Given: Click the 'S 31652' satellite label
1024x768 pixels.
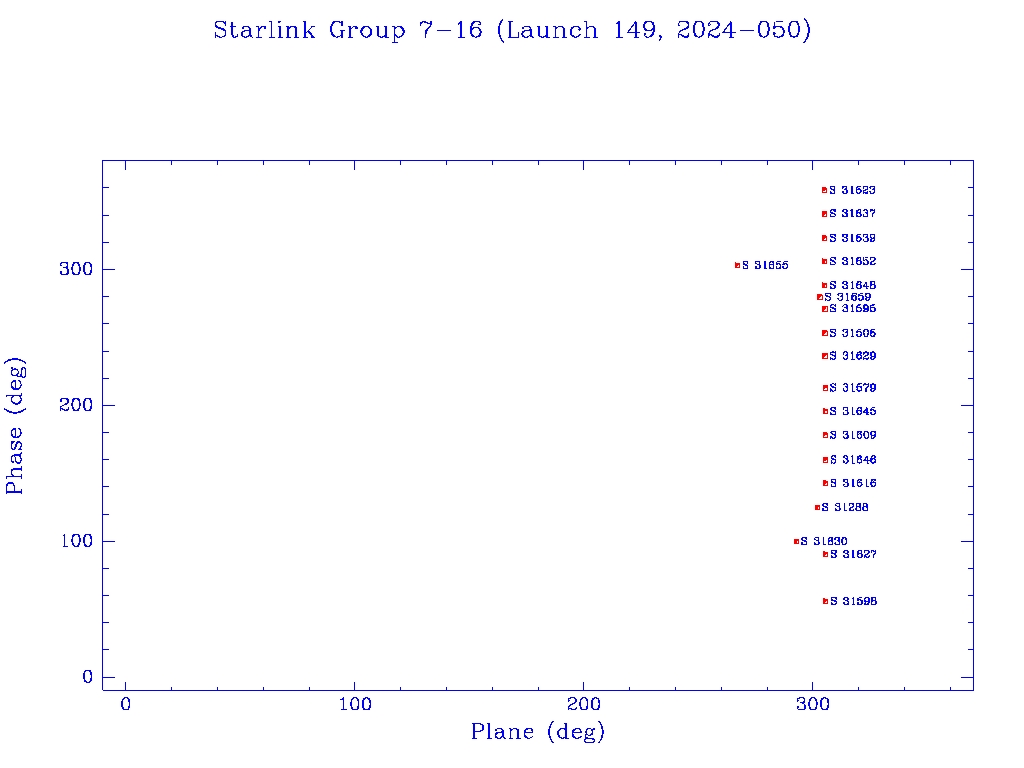Looking at the screenshot, I should [852, 261].
